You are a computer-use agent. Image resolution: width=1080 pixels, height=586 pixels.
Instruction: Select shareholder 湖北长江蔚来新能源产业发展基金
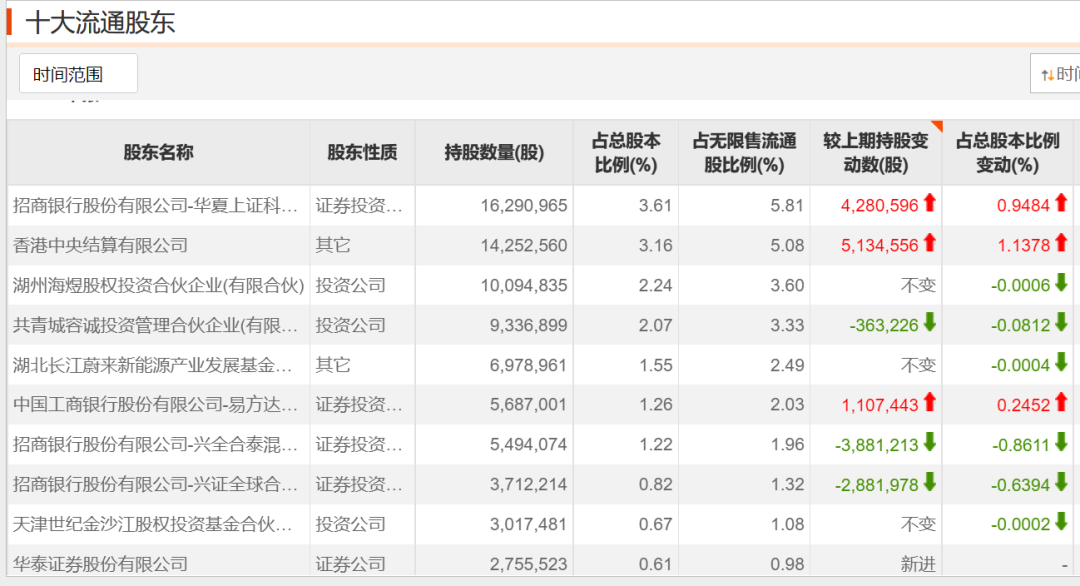click(x=152, y=365)
